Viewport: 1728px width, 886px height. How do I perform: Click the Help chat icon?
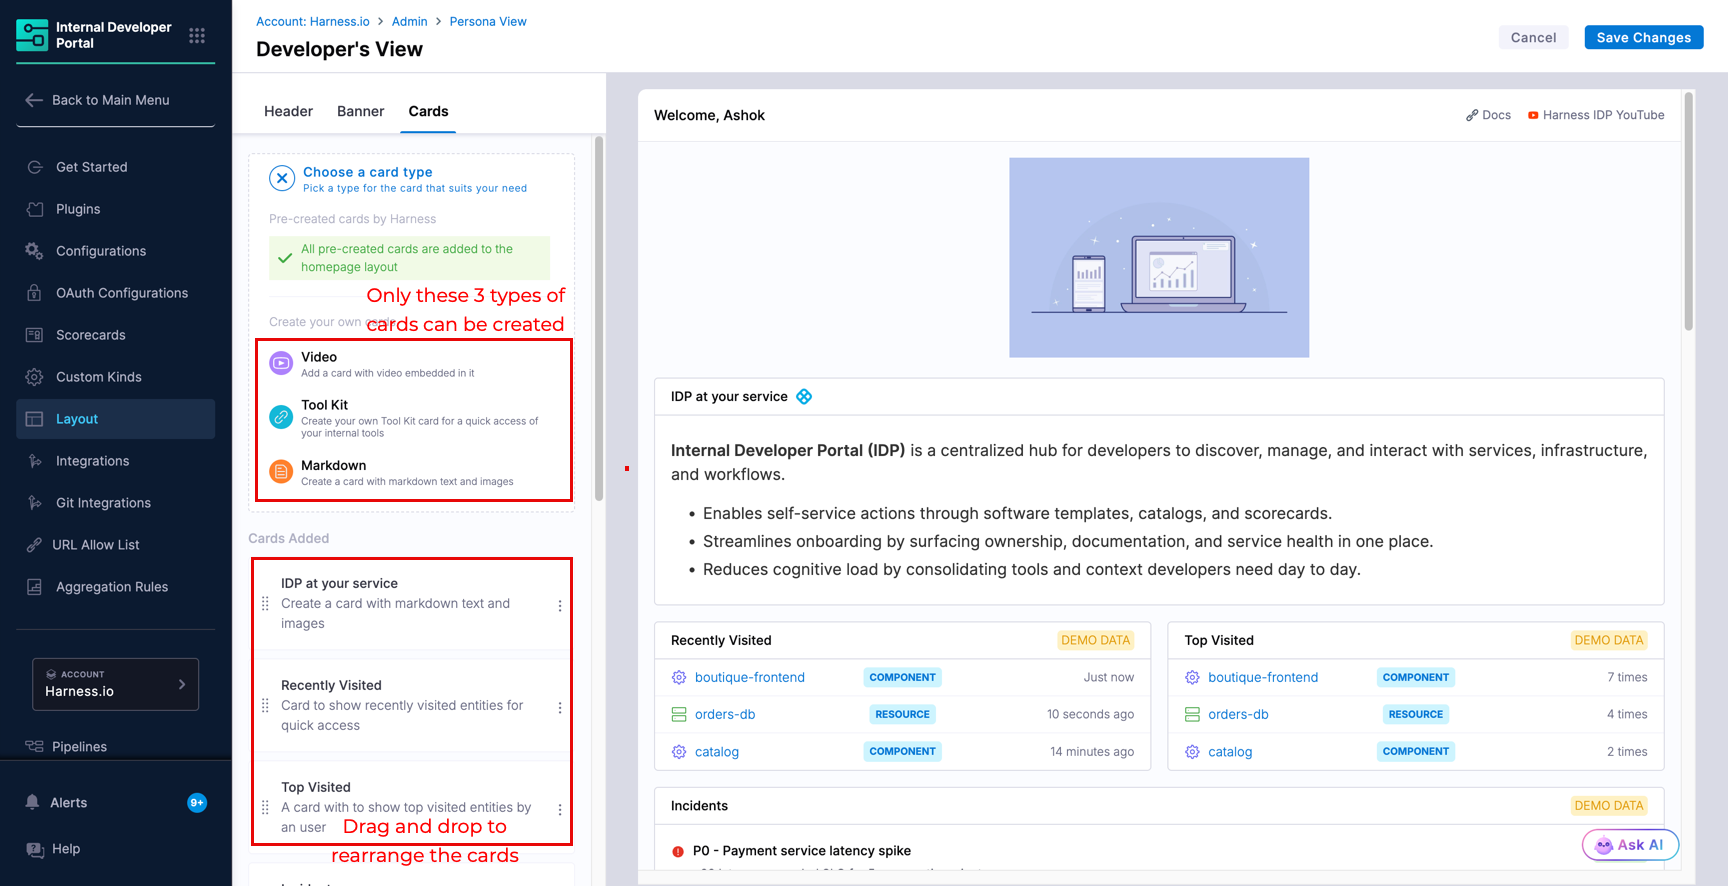pos(35,849)
